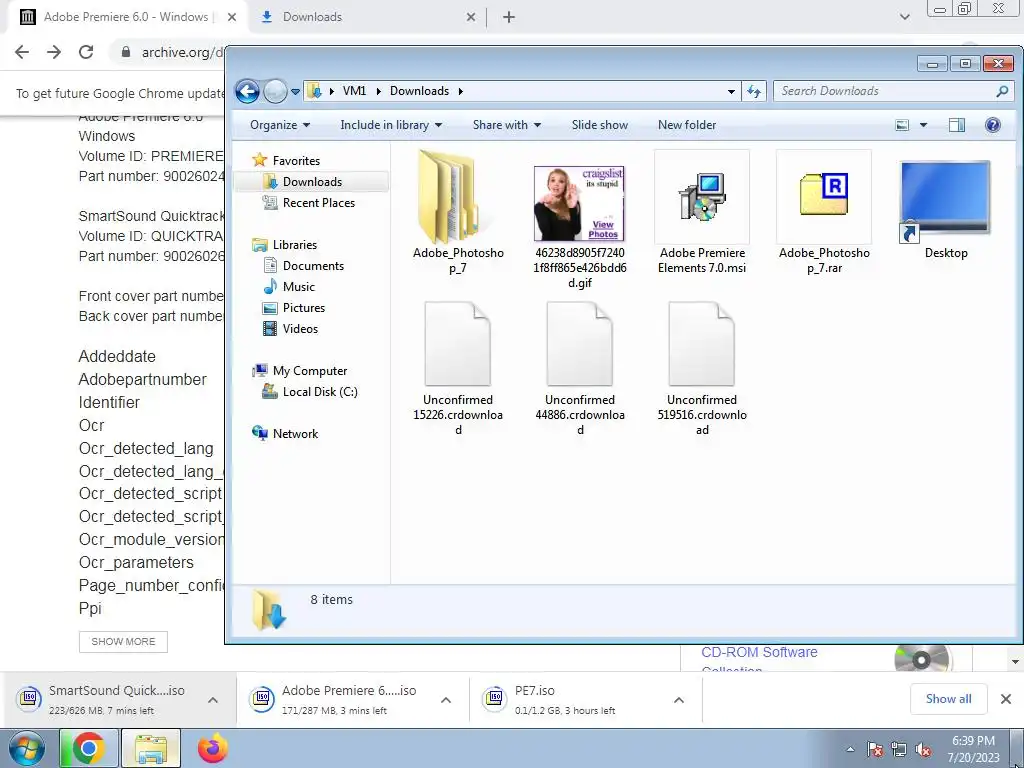
Task: Click Windows Explorer taskbar icon
Action: coord(151,748)
